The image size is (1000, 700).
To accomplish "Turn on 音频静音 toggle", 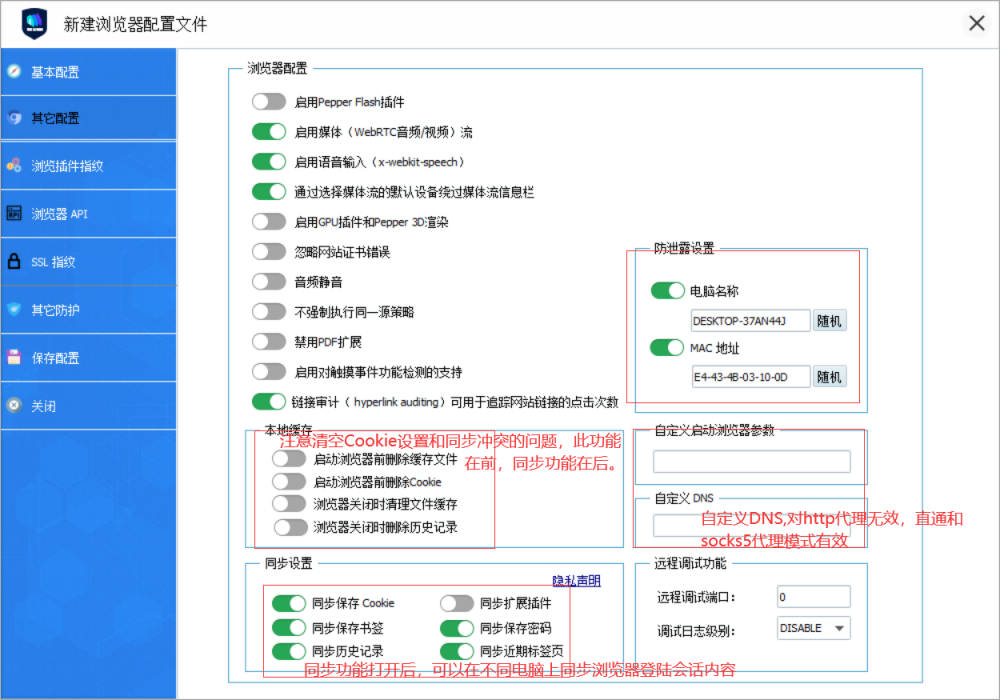I will (269, 282).
